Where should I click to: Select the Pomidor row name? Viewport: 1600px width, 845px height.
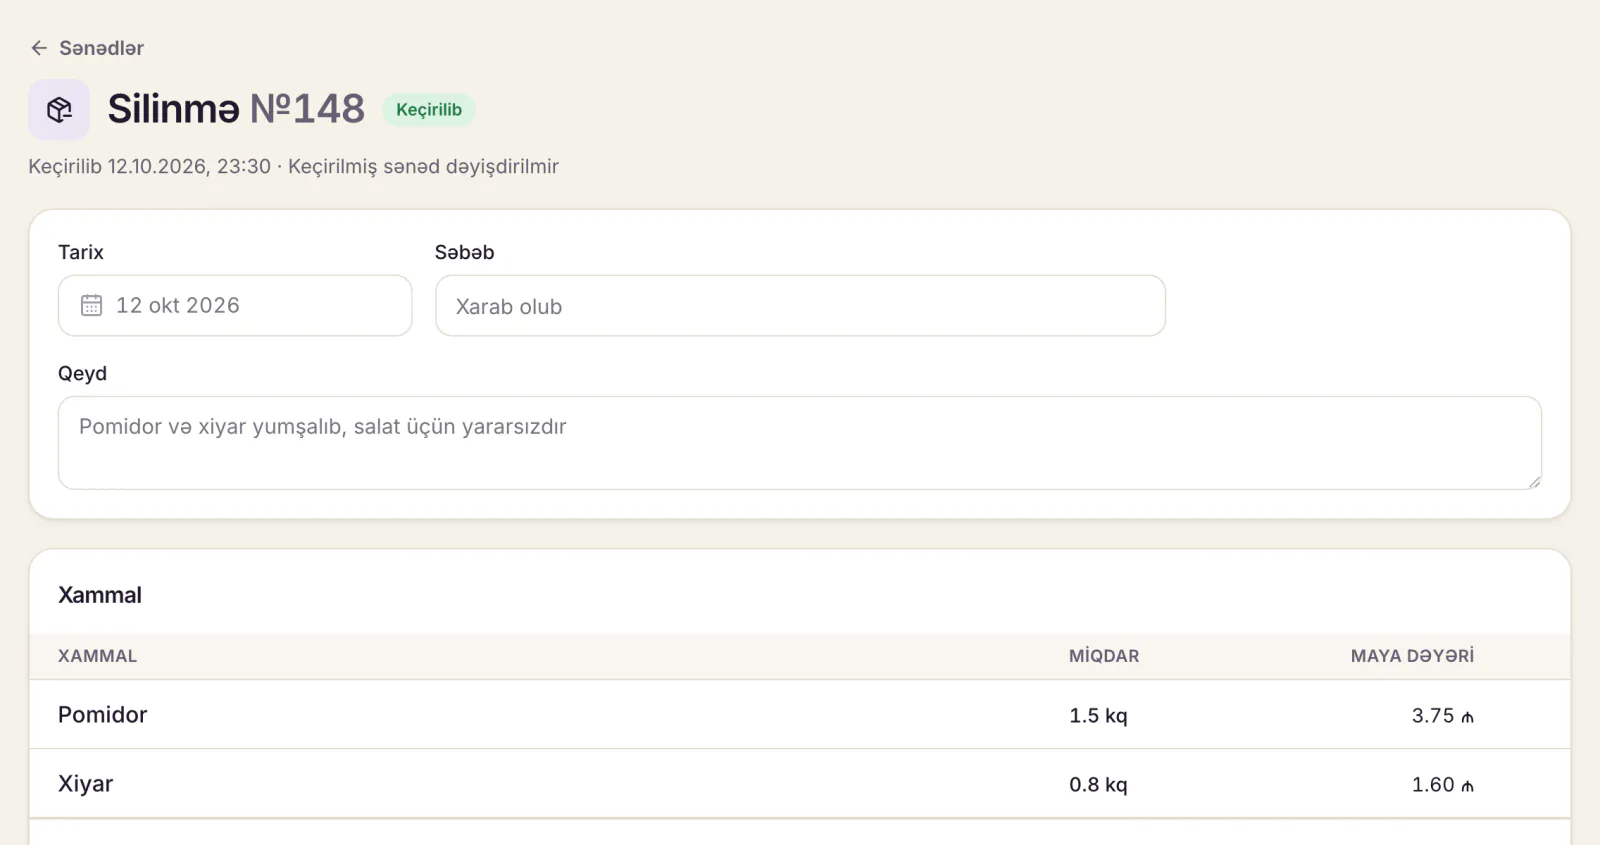coord(102,715)
